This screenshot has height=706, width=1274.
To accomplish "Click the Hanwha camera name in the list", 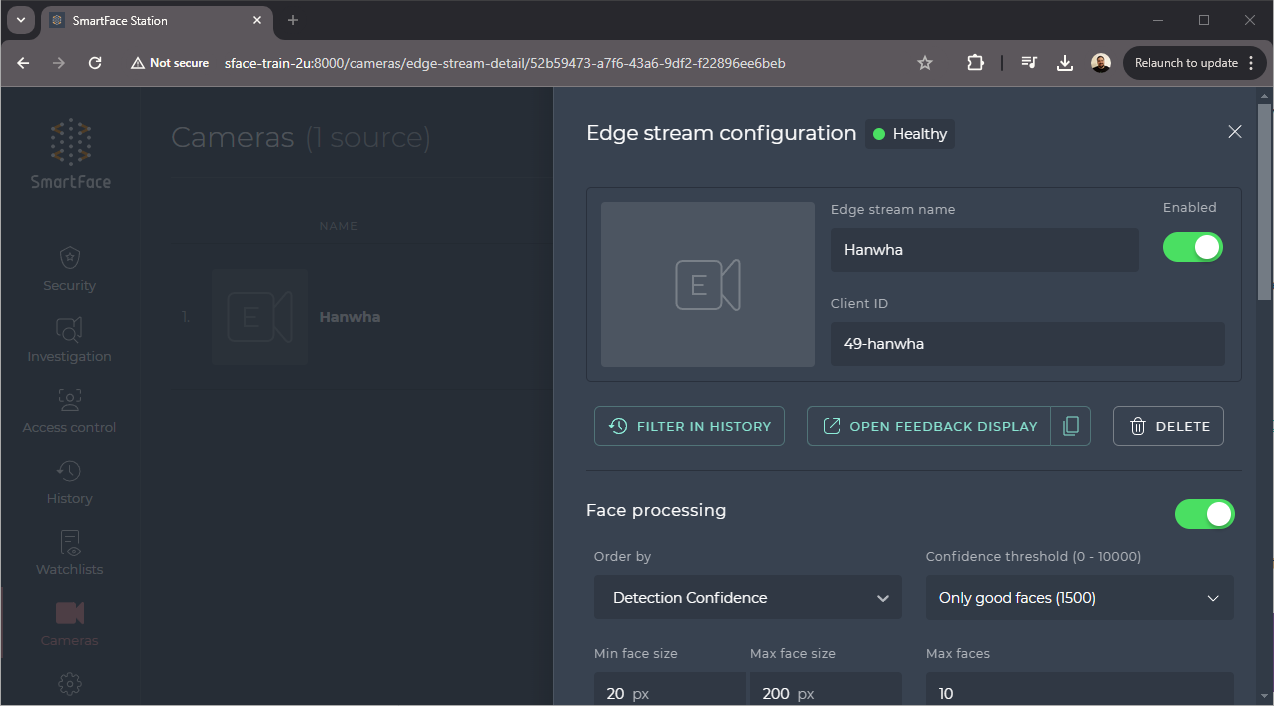I will [350, 317].
